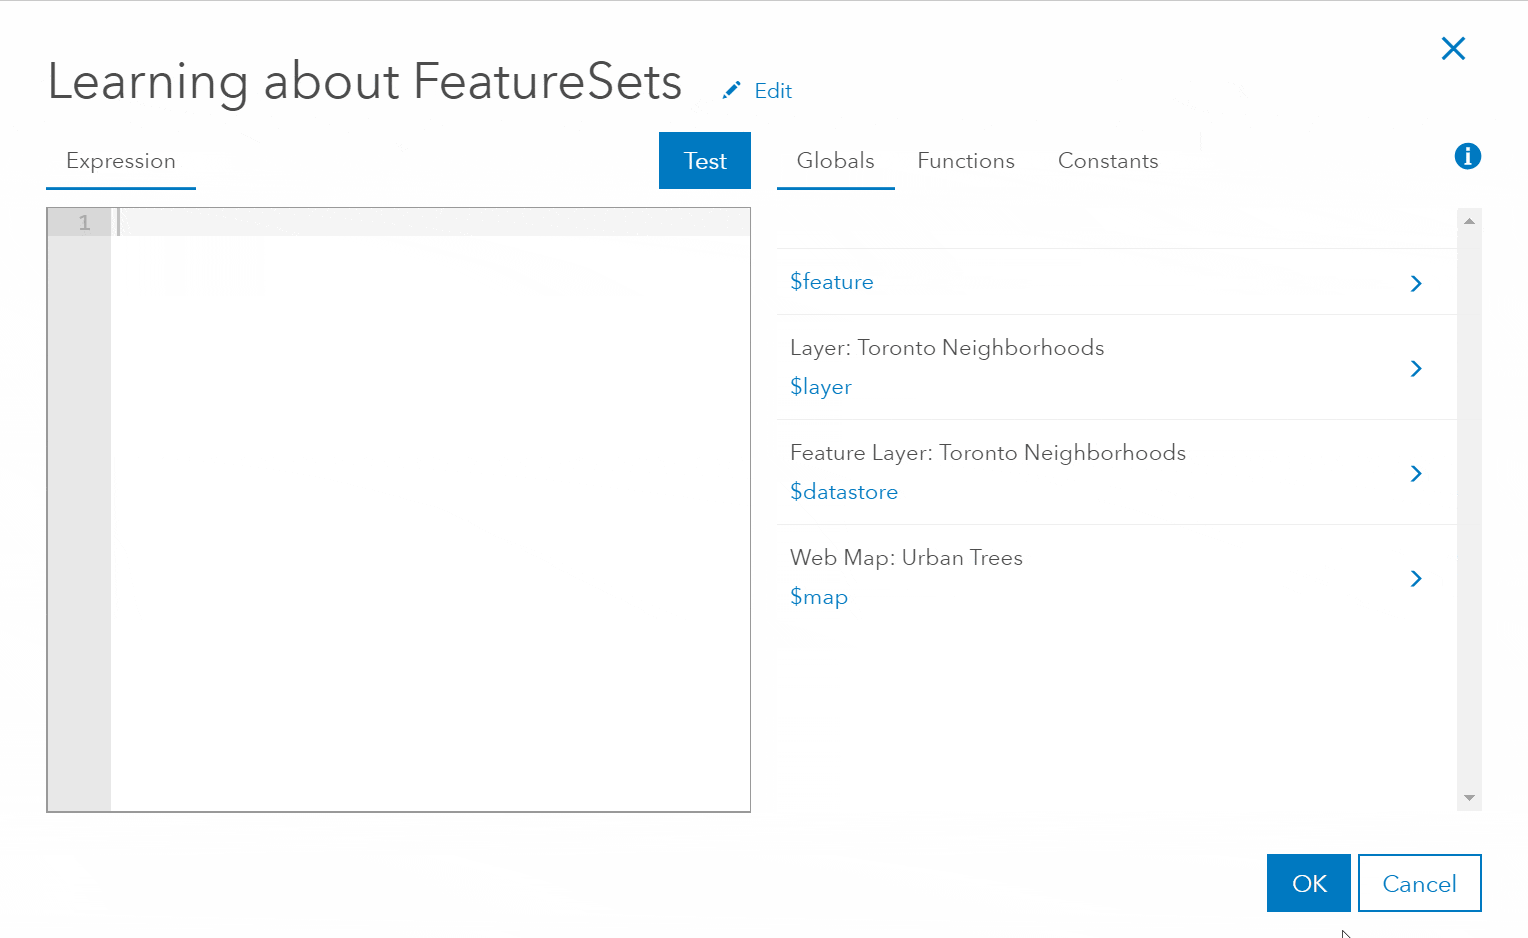Switch to the Constants tab
1528x938 pixels.
pyautogui.click(x=1107, y=161)
